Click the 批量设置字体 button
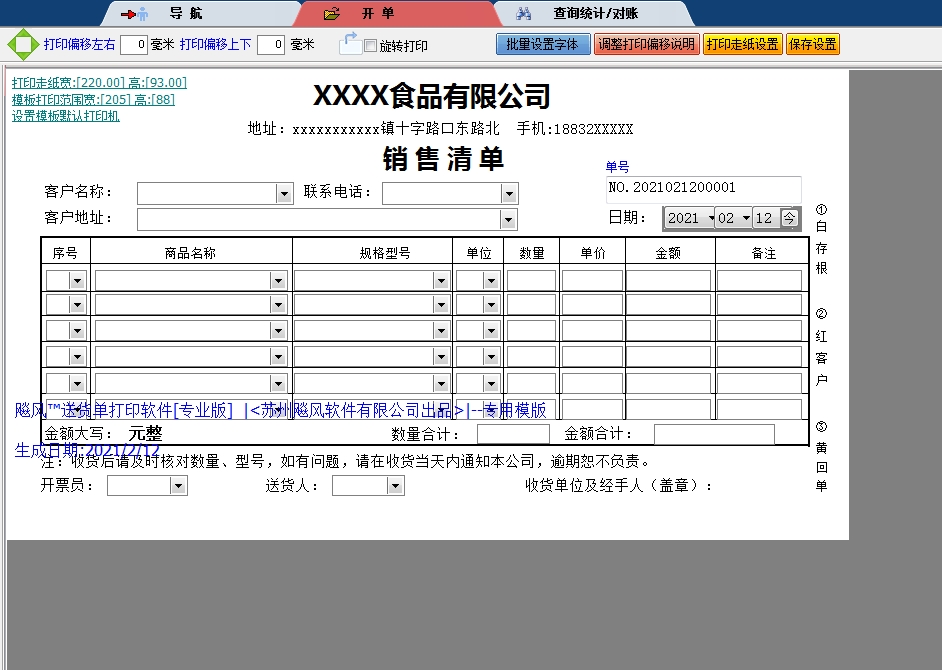942x670 pixels. [x=542, y=45]
